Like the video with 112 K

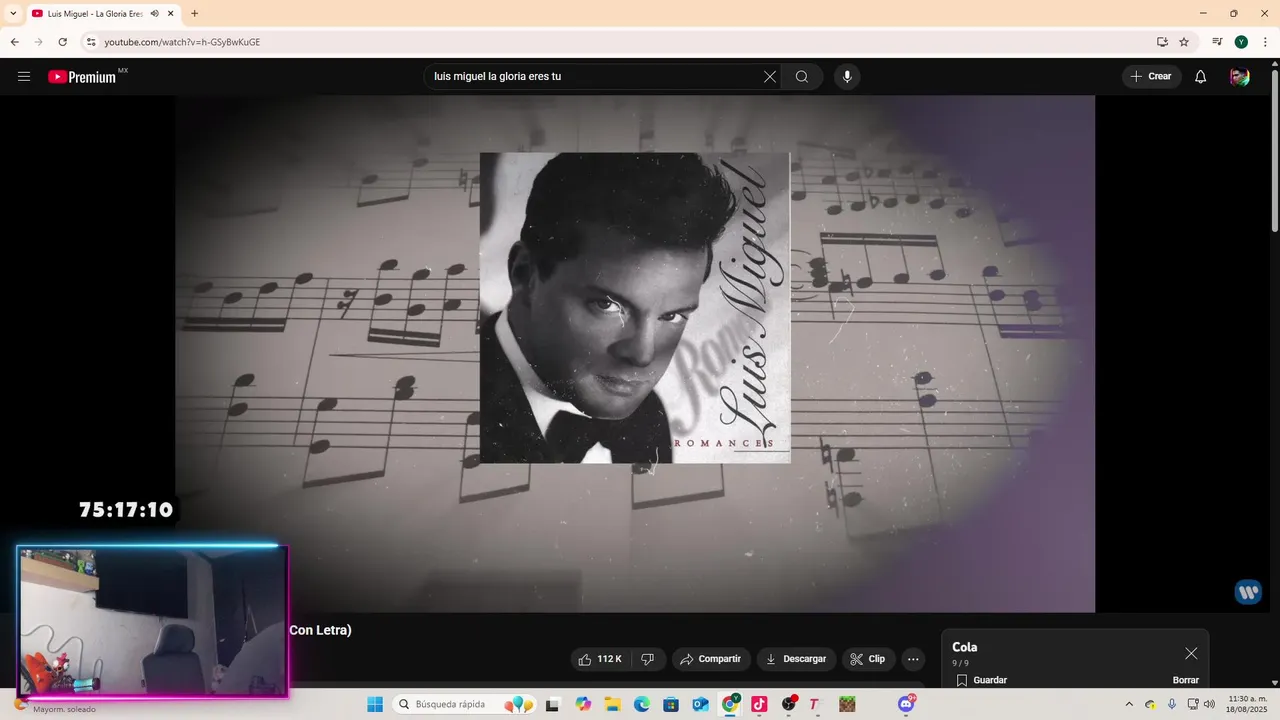click(601, 659)
